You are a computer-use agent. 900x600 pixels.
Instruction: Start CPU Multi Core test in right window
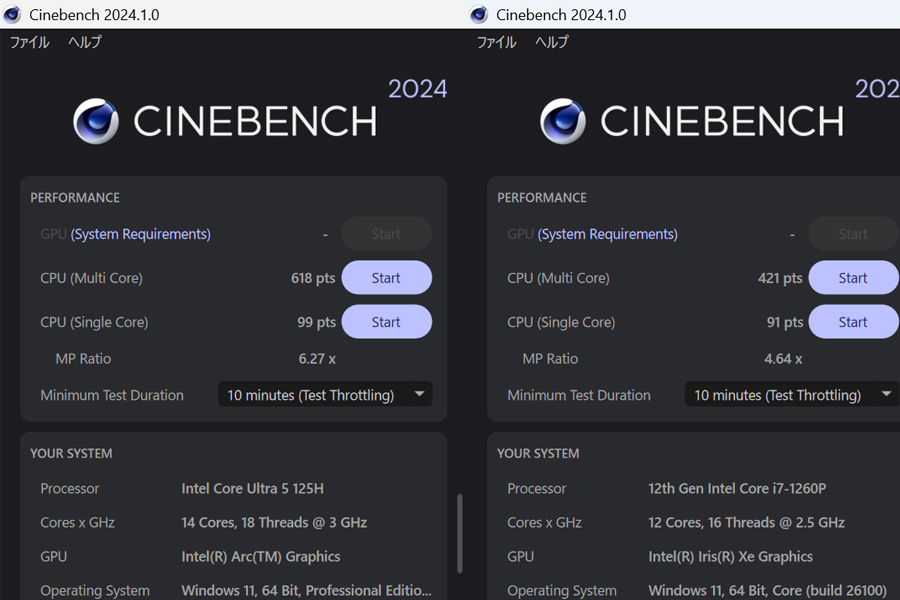[854, 278]
